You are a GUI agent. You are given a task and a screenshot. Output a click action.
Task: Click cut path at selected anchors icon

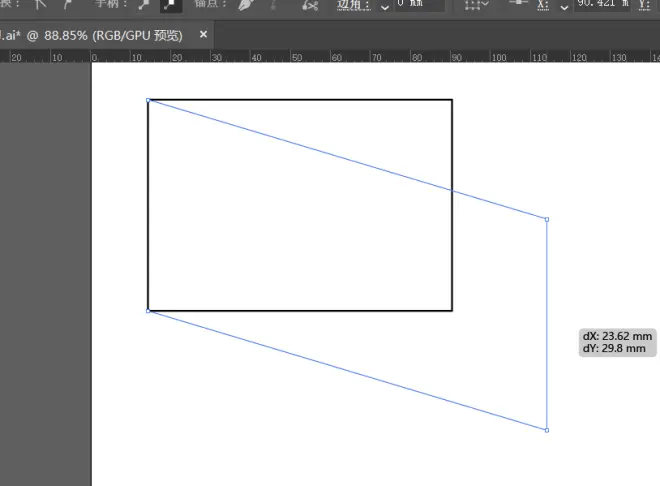[x=310, y=5]
